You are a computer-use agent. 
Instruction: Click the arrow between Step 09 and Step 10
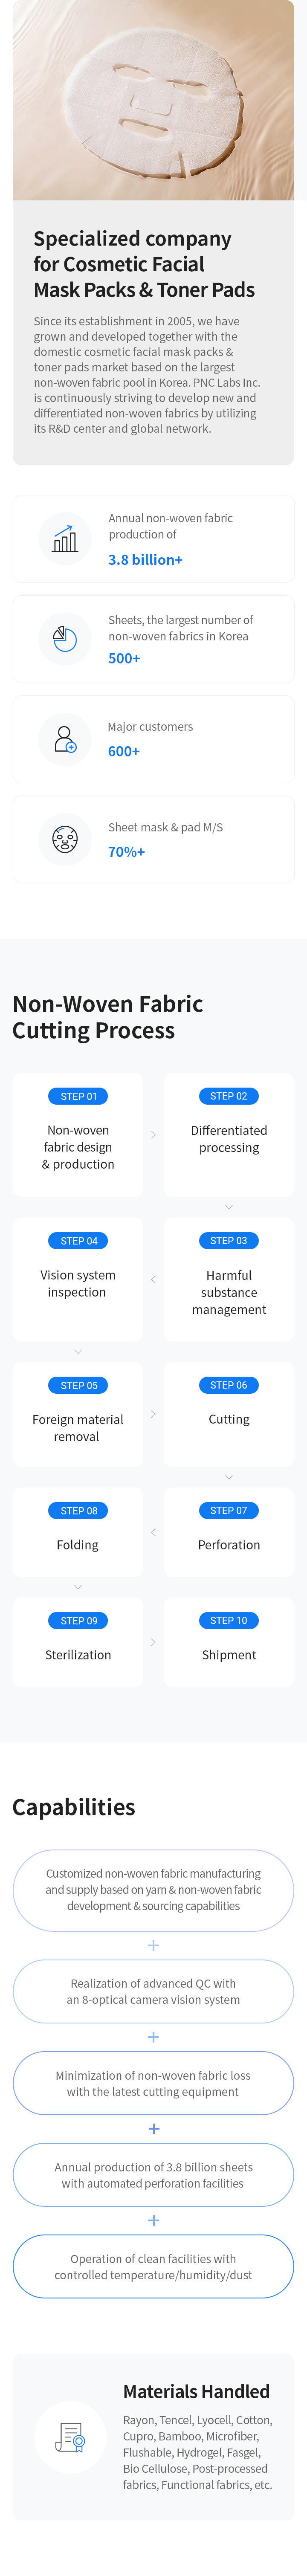click(x=153, y=1642)
